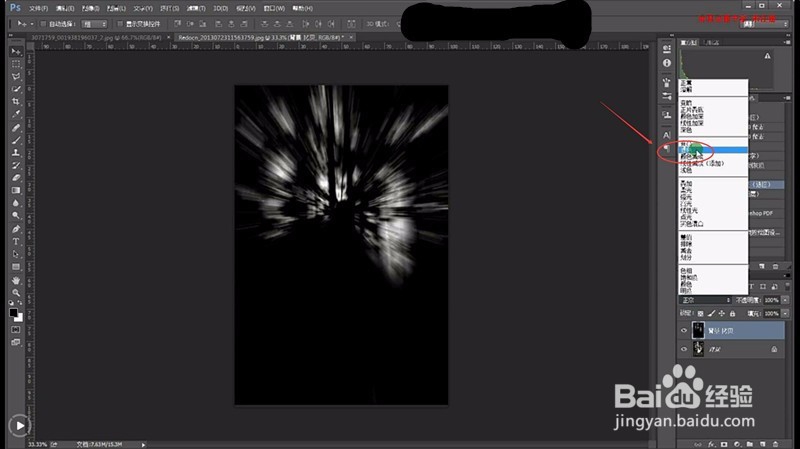This screenshot has height=449, width=800.
Task: Open the Edit (E) menu
Action: pyautogui.click(x=65, y=9)
